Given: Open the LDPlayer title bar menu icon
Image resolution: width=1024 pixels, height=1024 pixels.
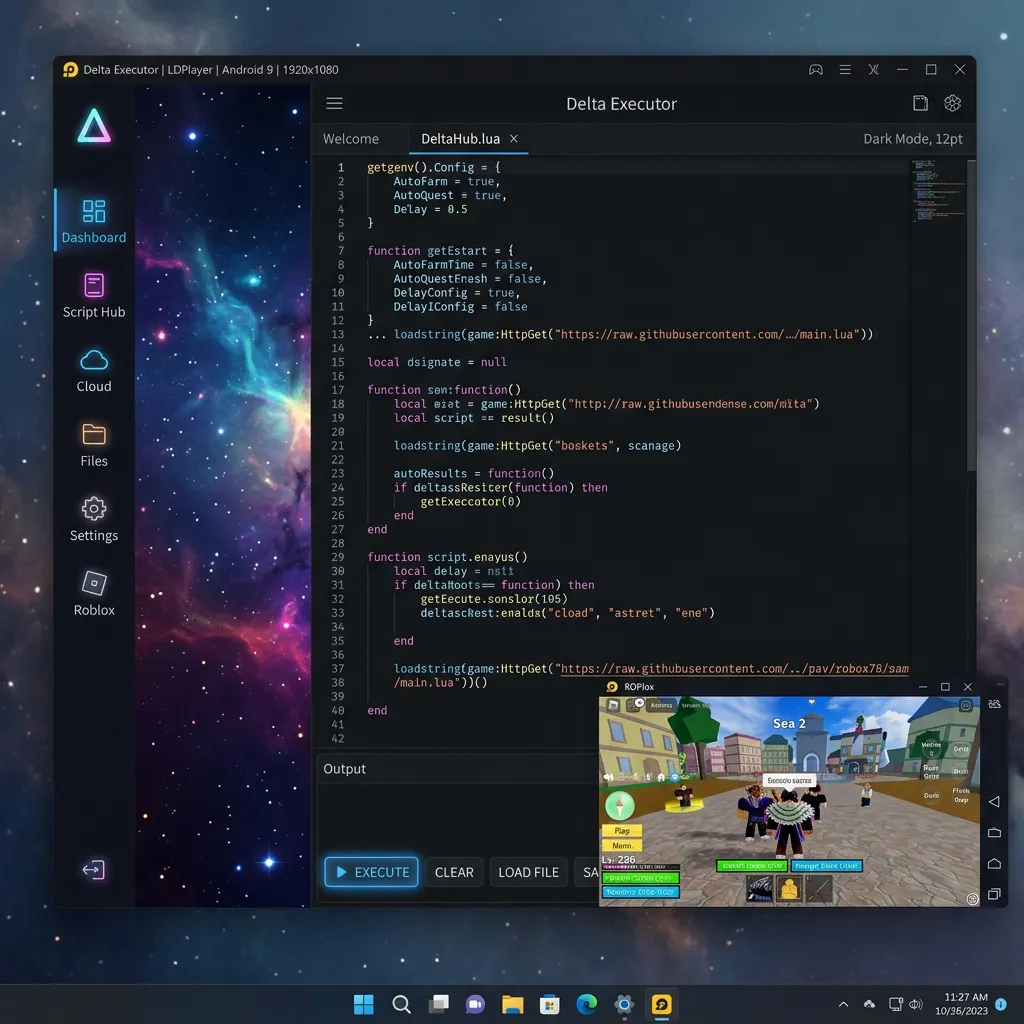Looking at the screenshot, I should click(x=844, y=69).
